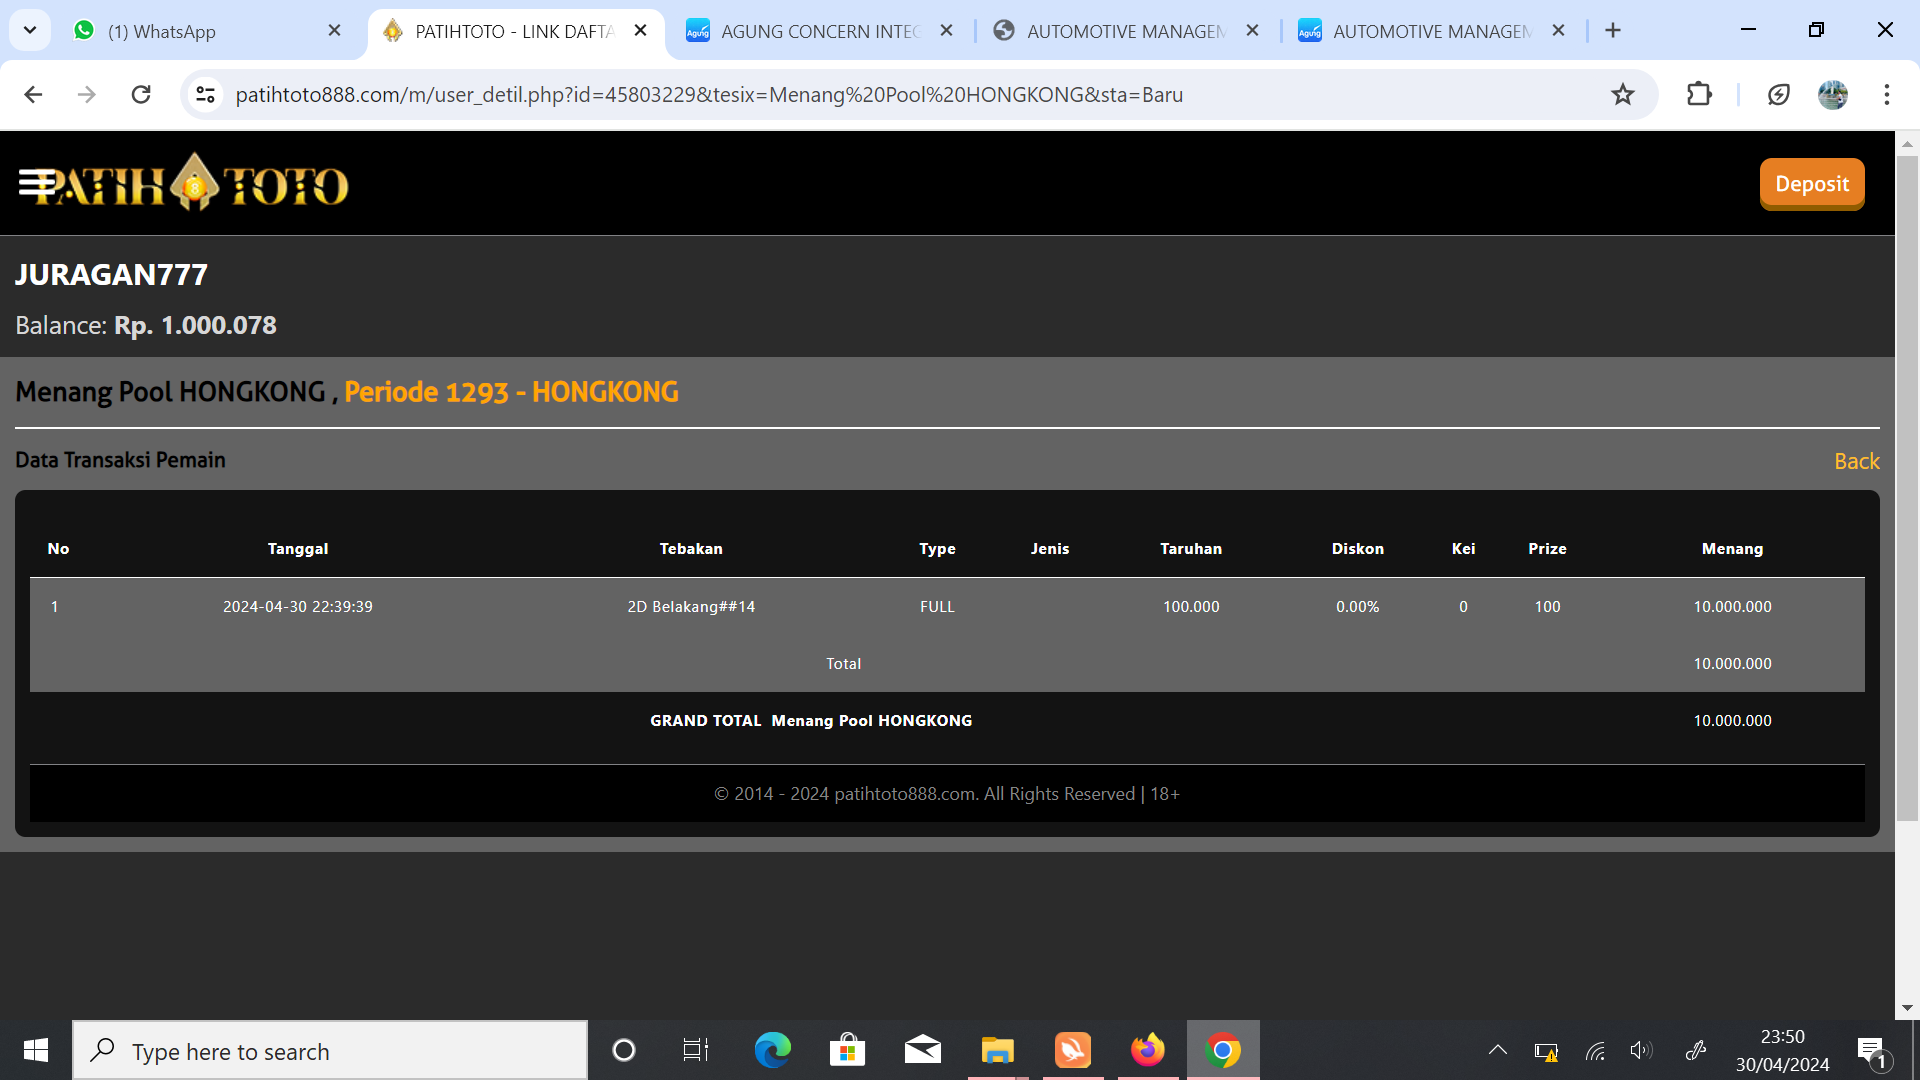
Task: Click the Windows search box
Action: [x=330, y=1051]
